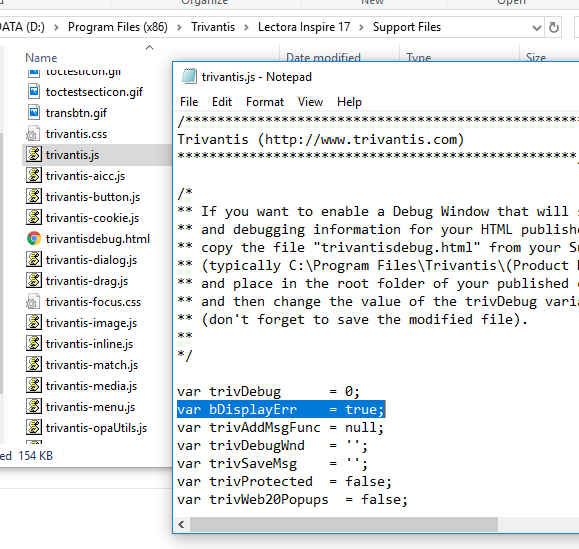Image resolution: width=579 pixels, height=549 pixels.
Task: Open the Notepad Help menu
Action: (349, 102)
